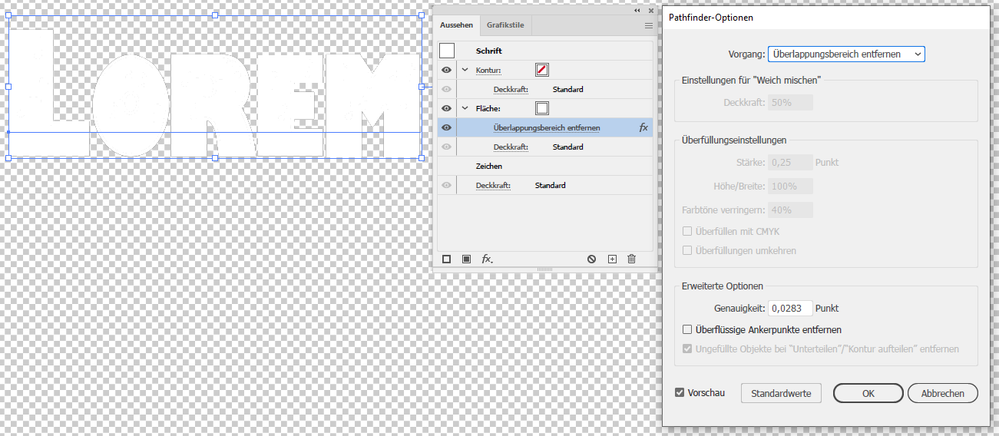Click Deckkraft link under Fläche
The height and width of the screenshot is (436, 999).
511,147
